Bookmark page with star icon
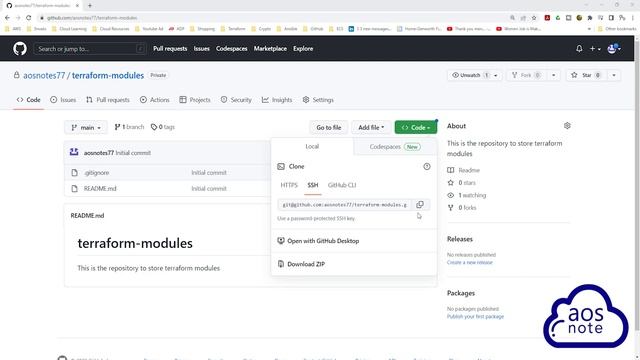Screen dimensions: 640x360 coord(534,18)
